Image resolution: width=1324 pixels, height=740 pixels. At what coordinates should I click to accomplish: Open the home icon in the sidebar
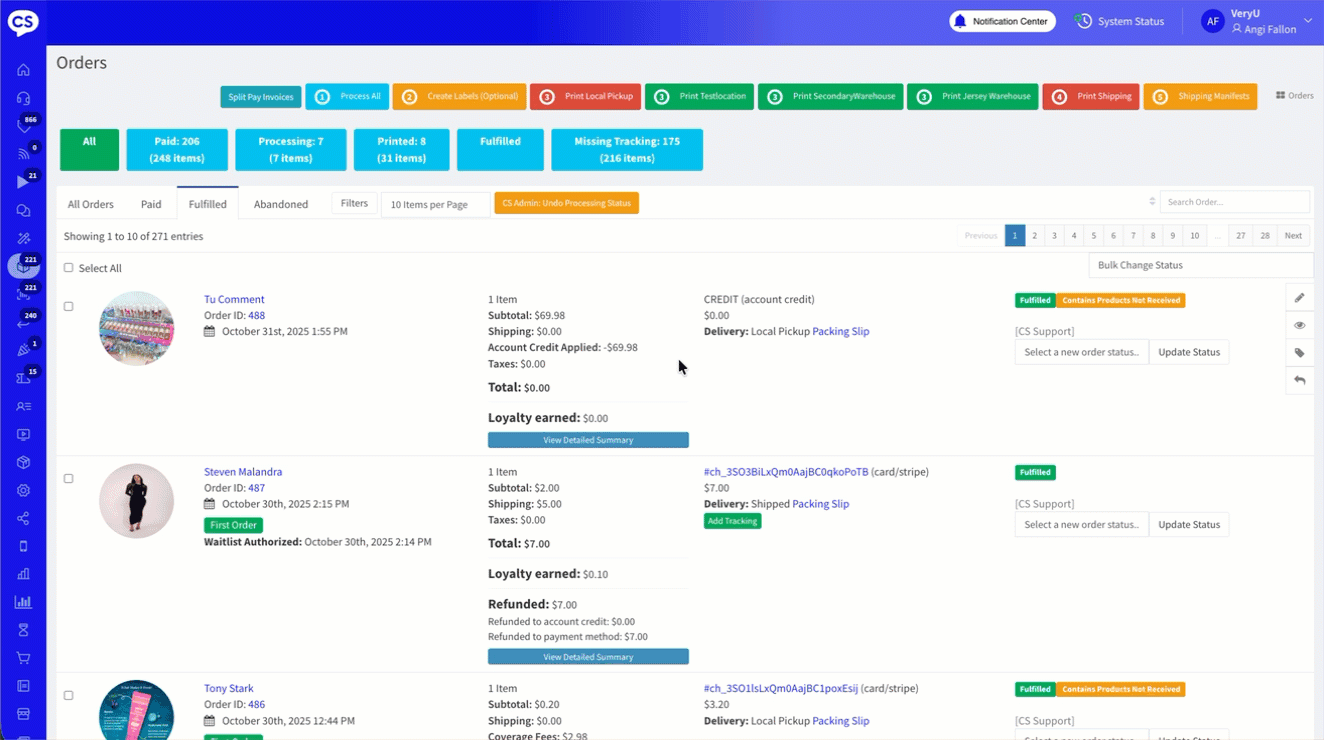coord(23,70)
